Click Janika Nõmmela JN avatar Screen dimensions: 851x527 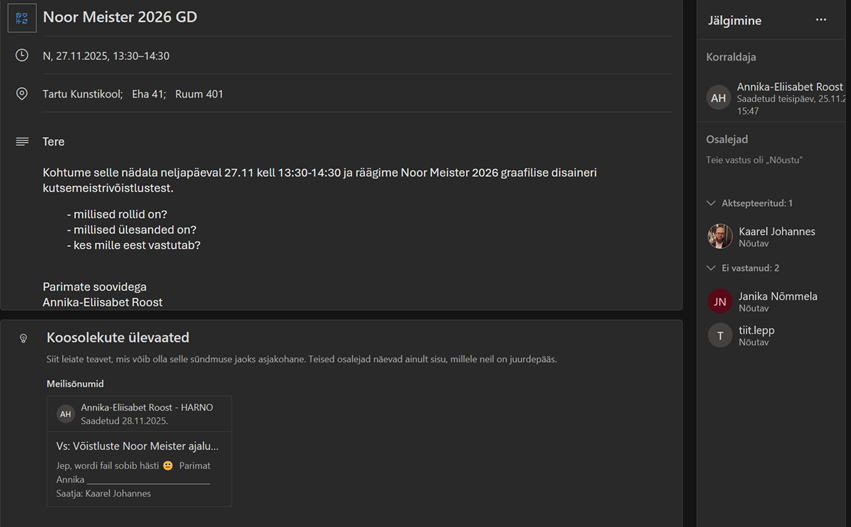click(x=720, y=302)
